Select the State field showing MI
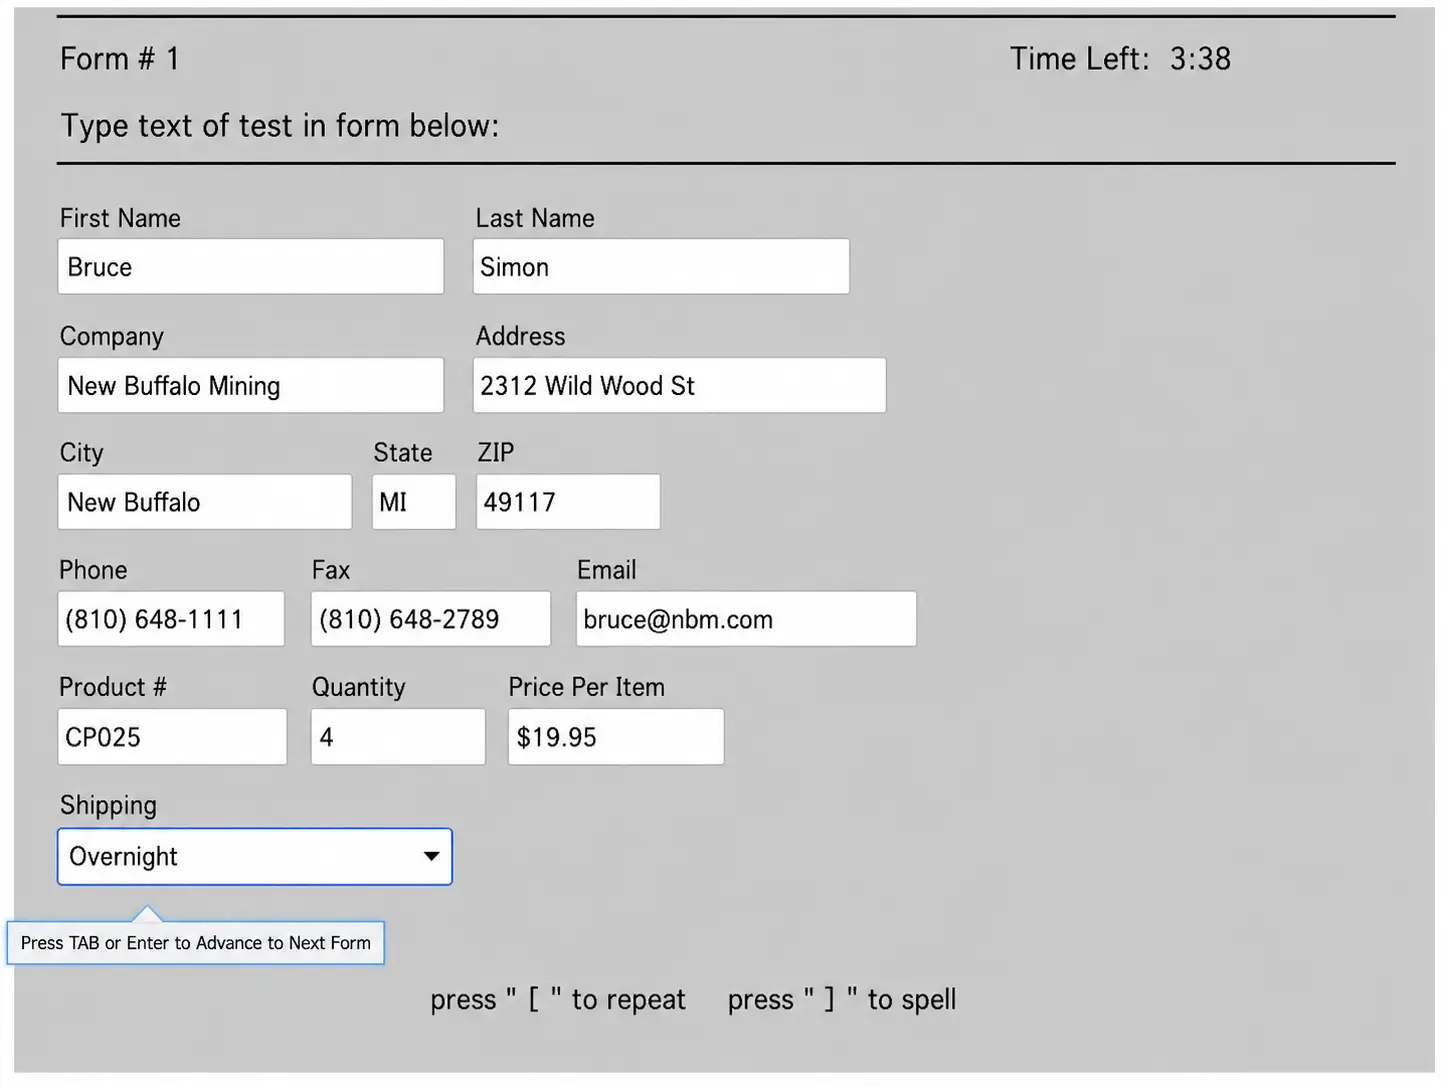Image resolution: width=1448 pixels, height=1086 pixels. [414, 502]
